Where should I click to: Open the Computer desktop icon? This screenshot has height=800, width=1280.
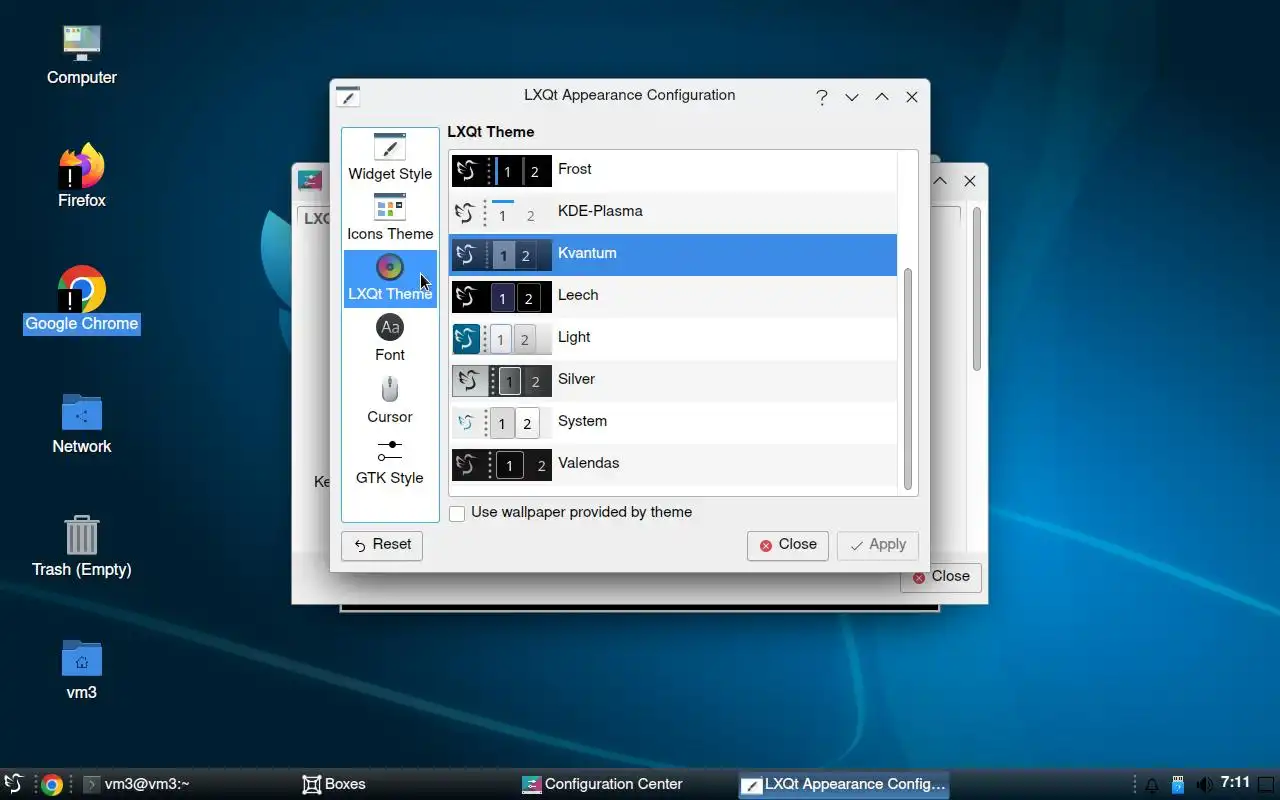(x=82, y=54)
